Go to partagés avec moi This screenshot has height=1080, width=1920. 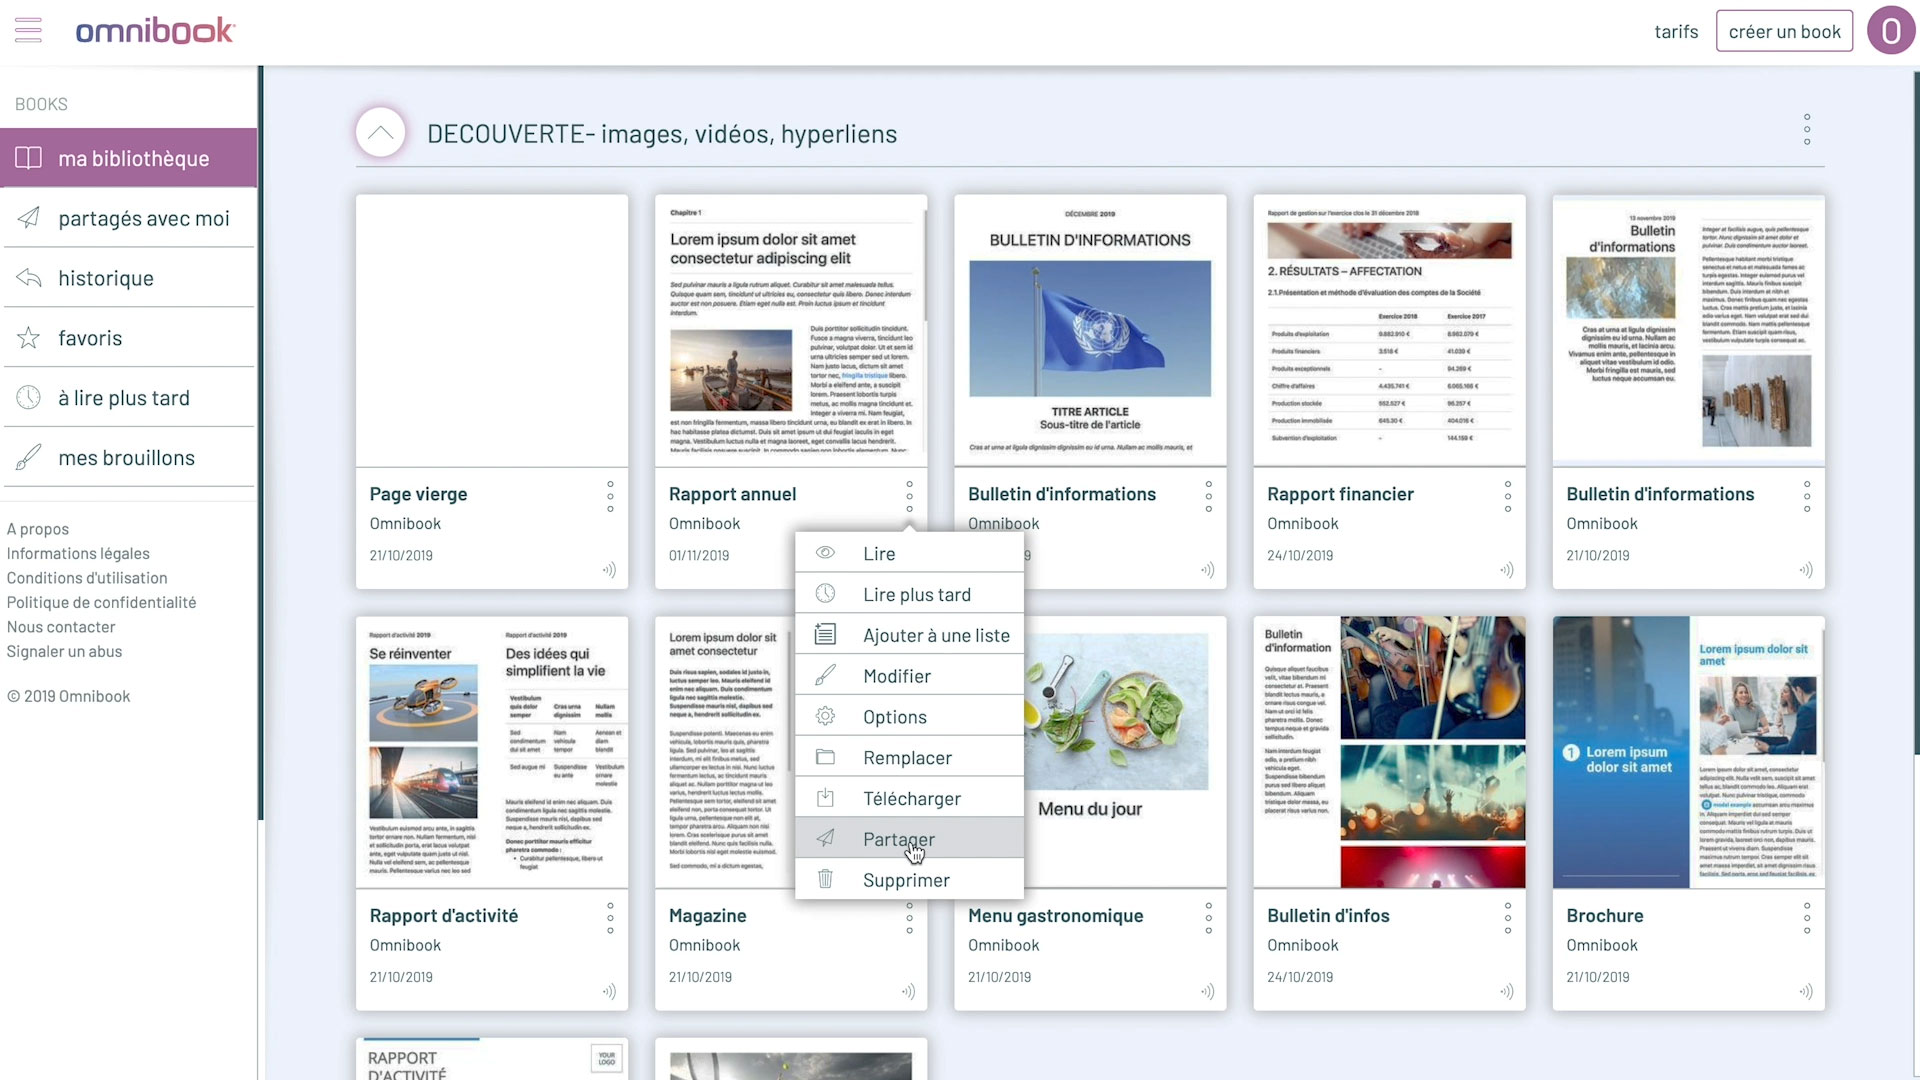143,218
